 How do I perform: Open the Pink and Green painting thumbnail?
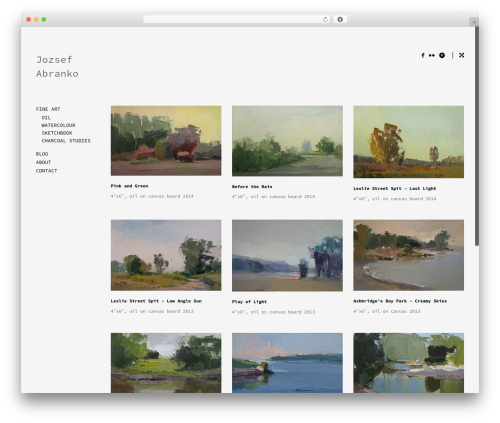coord(166,141)
